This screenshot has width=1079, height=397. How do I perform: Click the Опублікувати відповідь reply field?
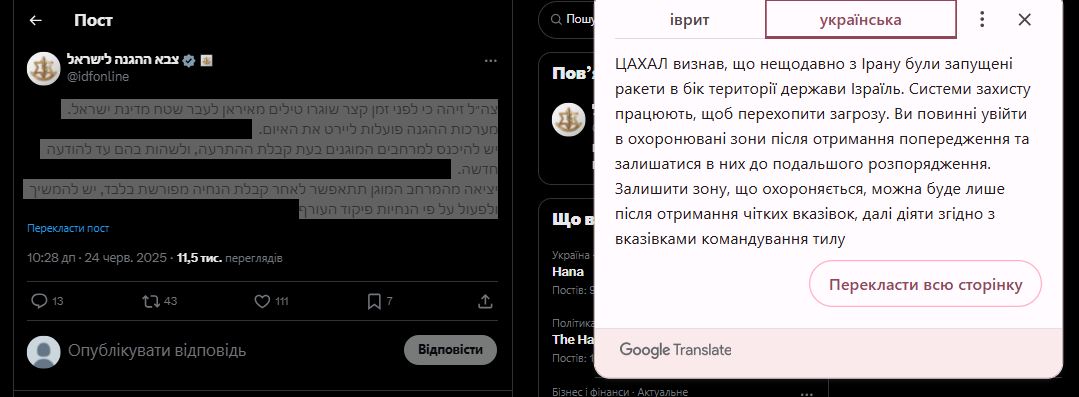click(x=157, y=351)
